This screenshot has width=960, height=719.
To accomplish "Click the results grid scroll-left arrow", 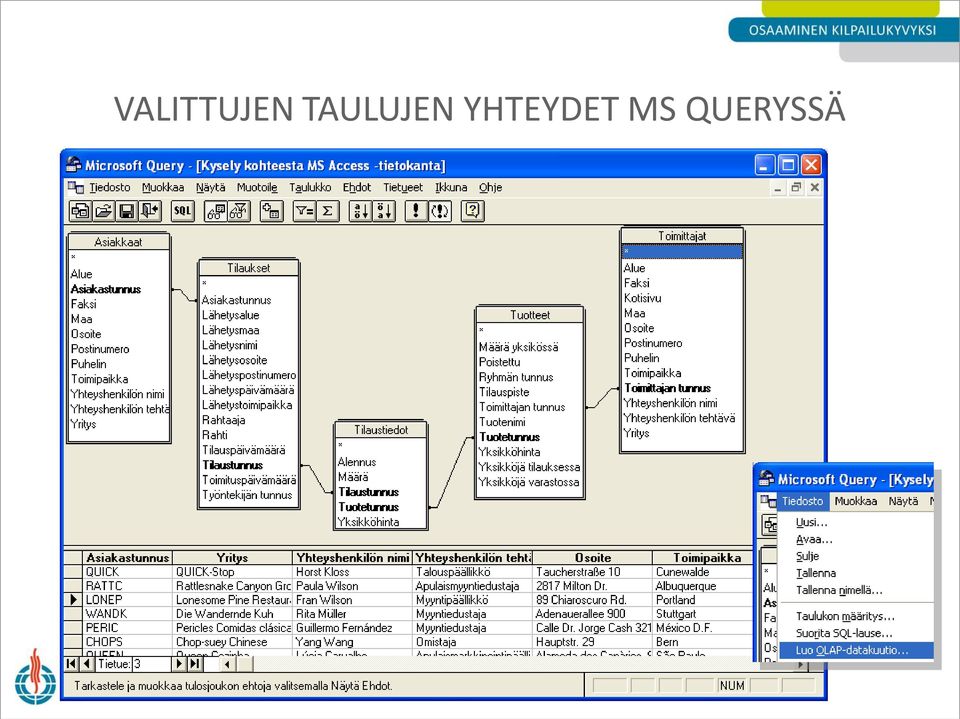I will click(227, 664).
